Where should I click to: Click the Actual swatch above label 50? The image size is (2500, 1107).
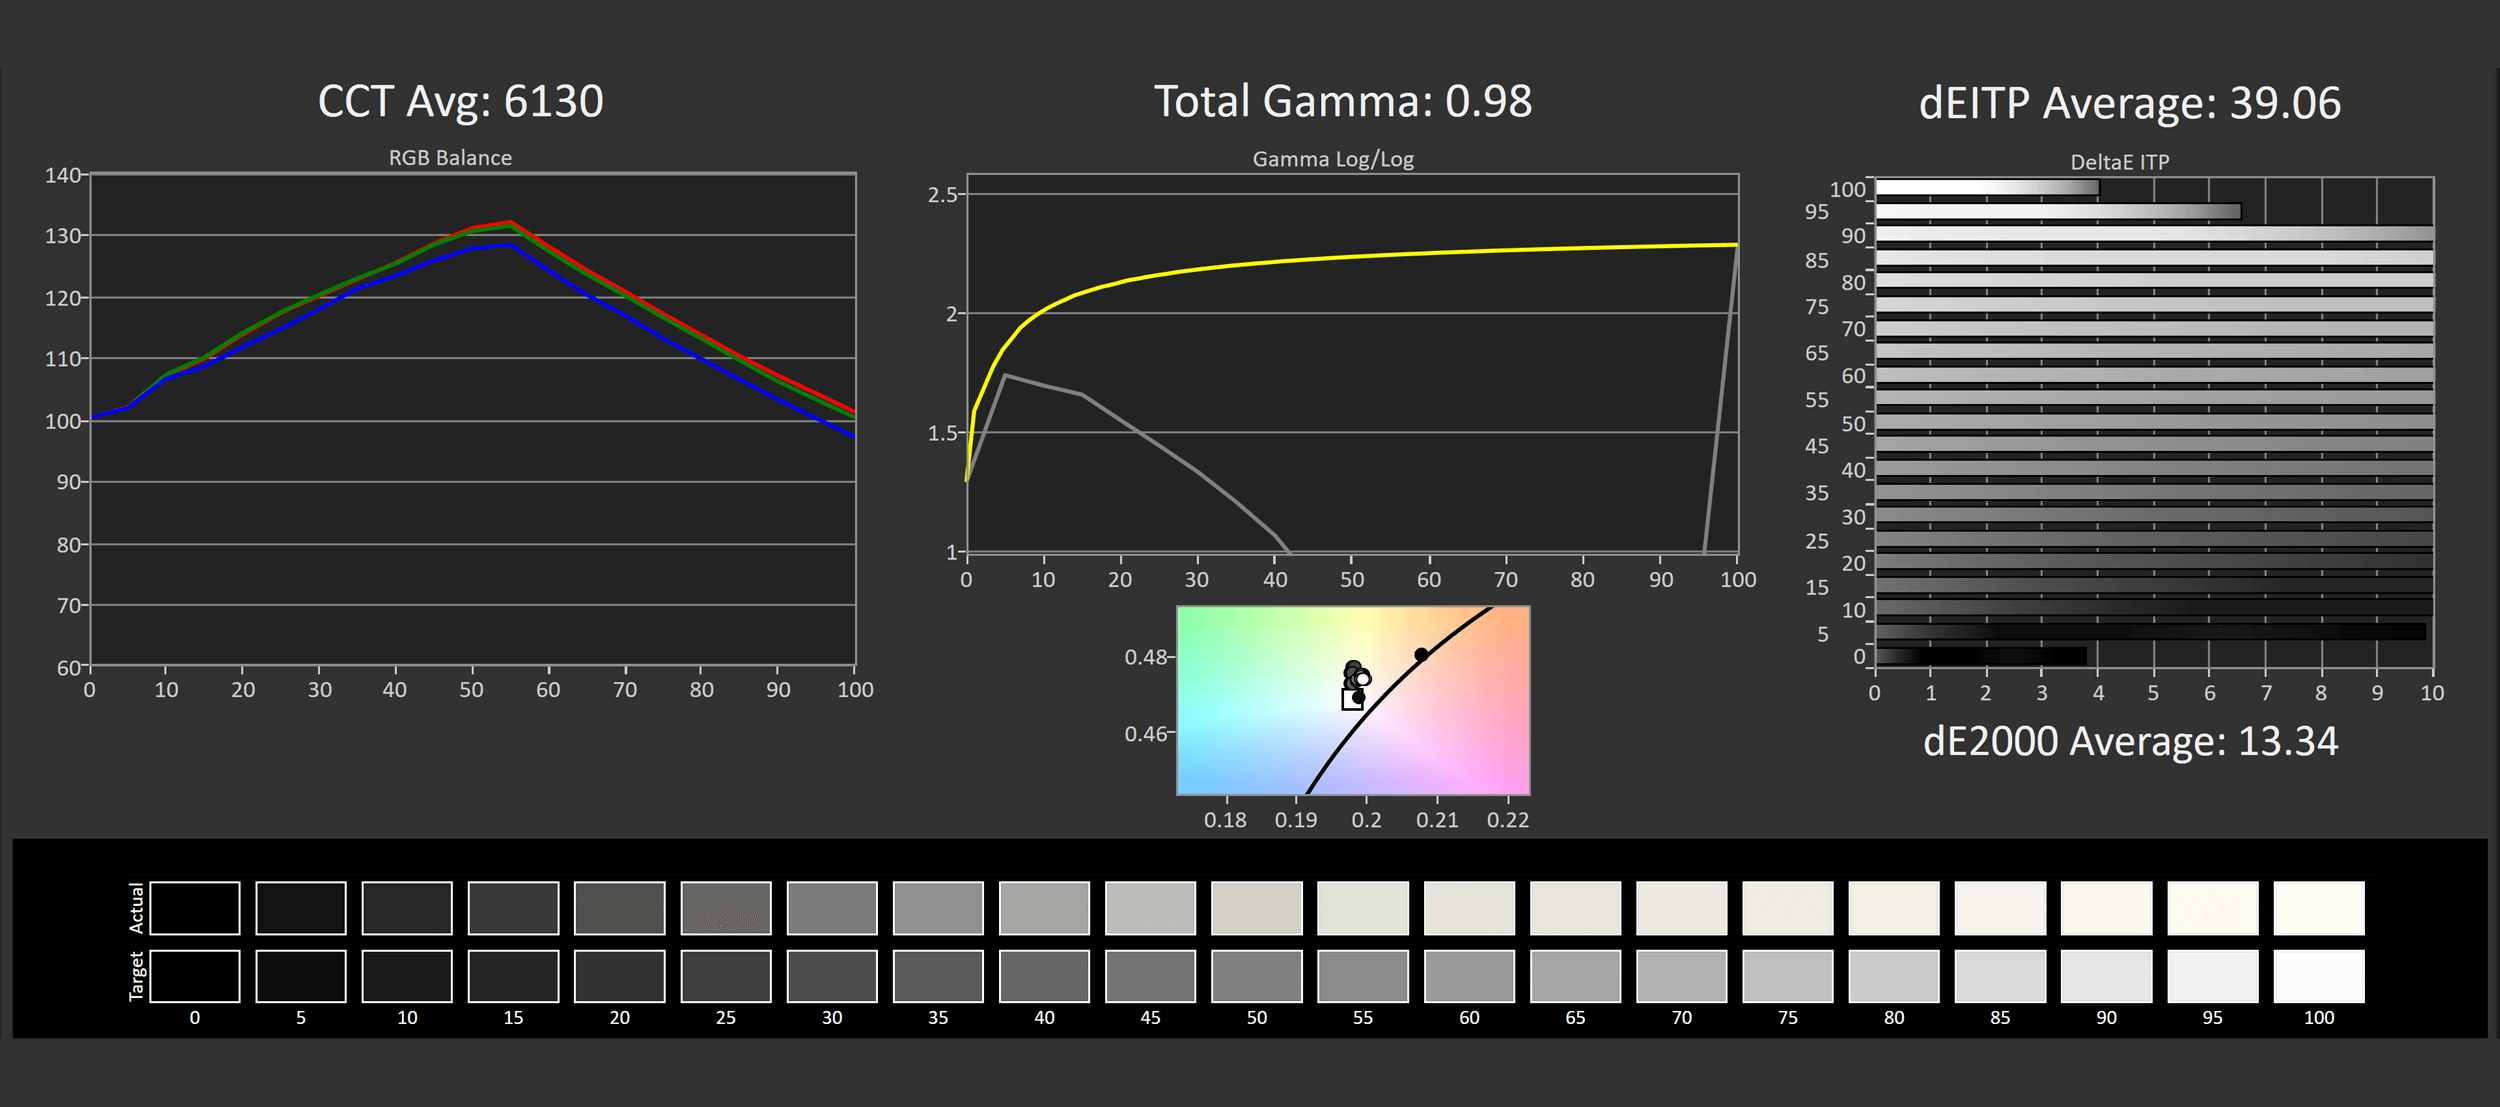pos(1256,907)
